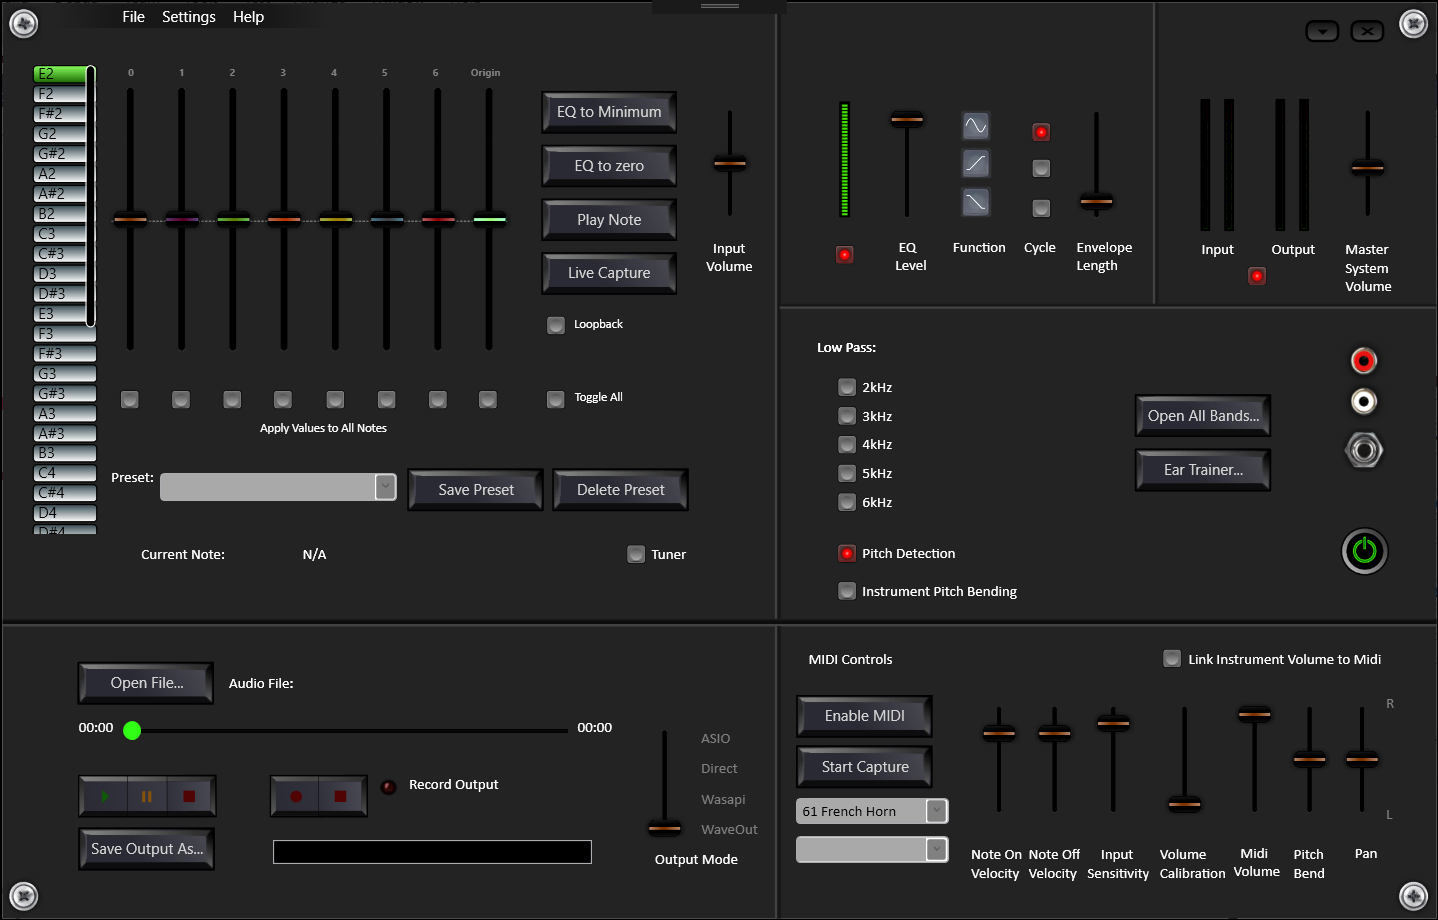Click the red RCA jack icon
The image size is (1438, 920).
1363,360
